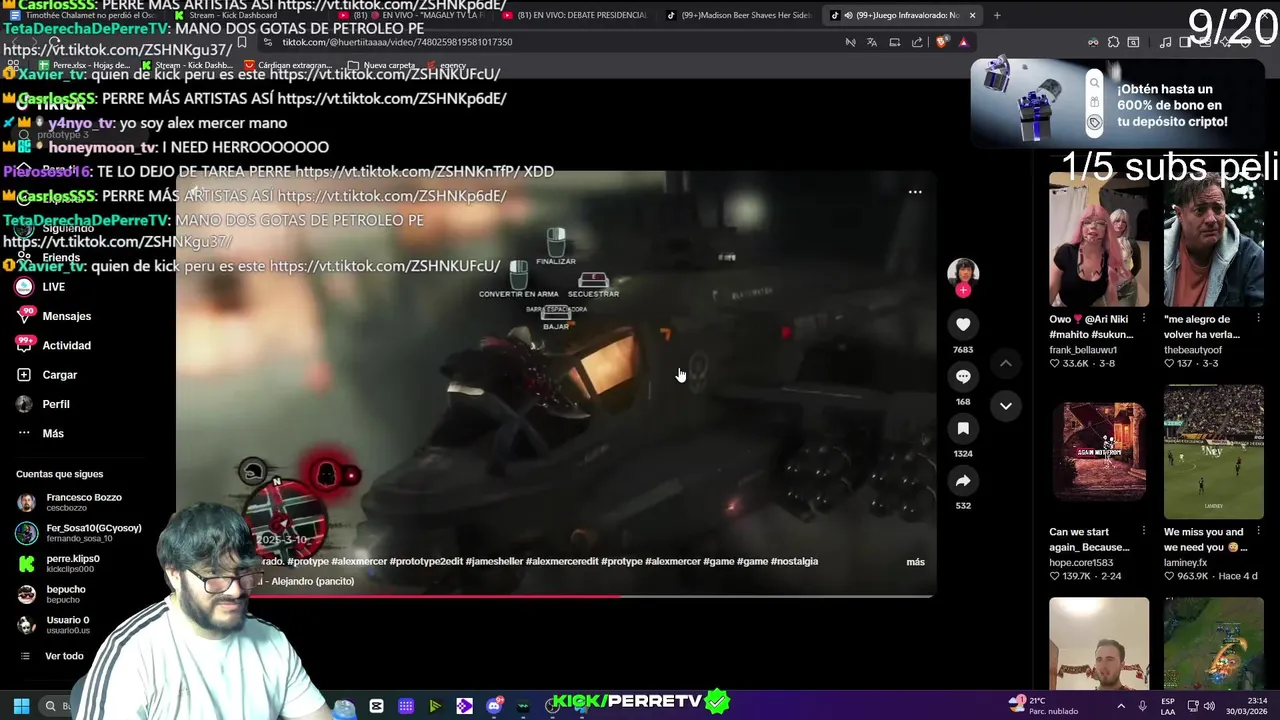
Task: Mute the Juego Infravalorado tab speaker icon
Action: 847,15
